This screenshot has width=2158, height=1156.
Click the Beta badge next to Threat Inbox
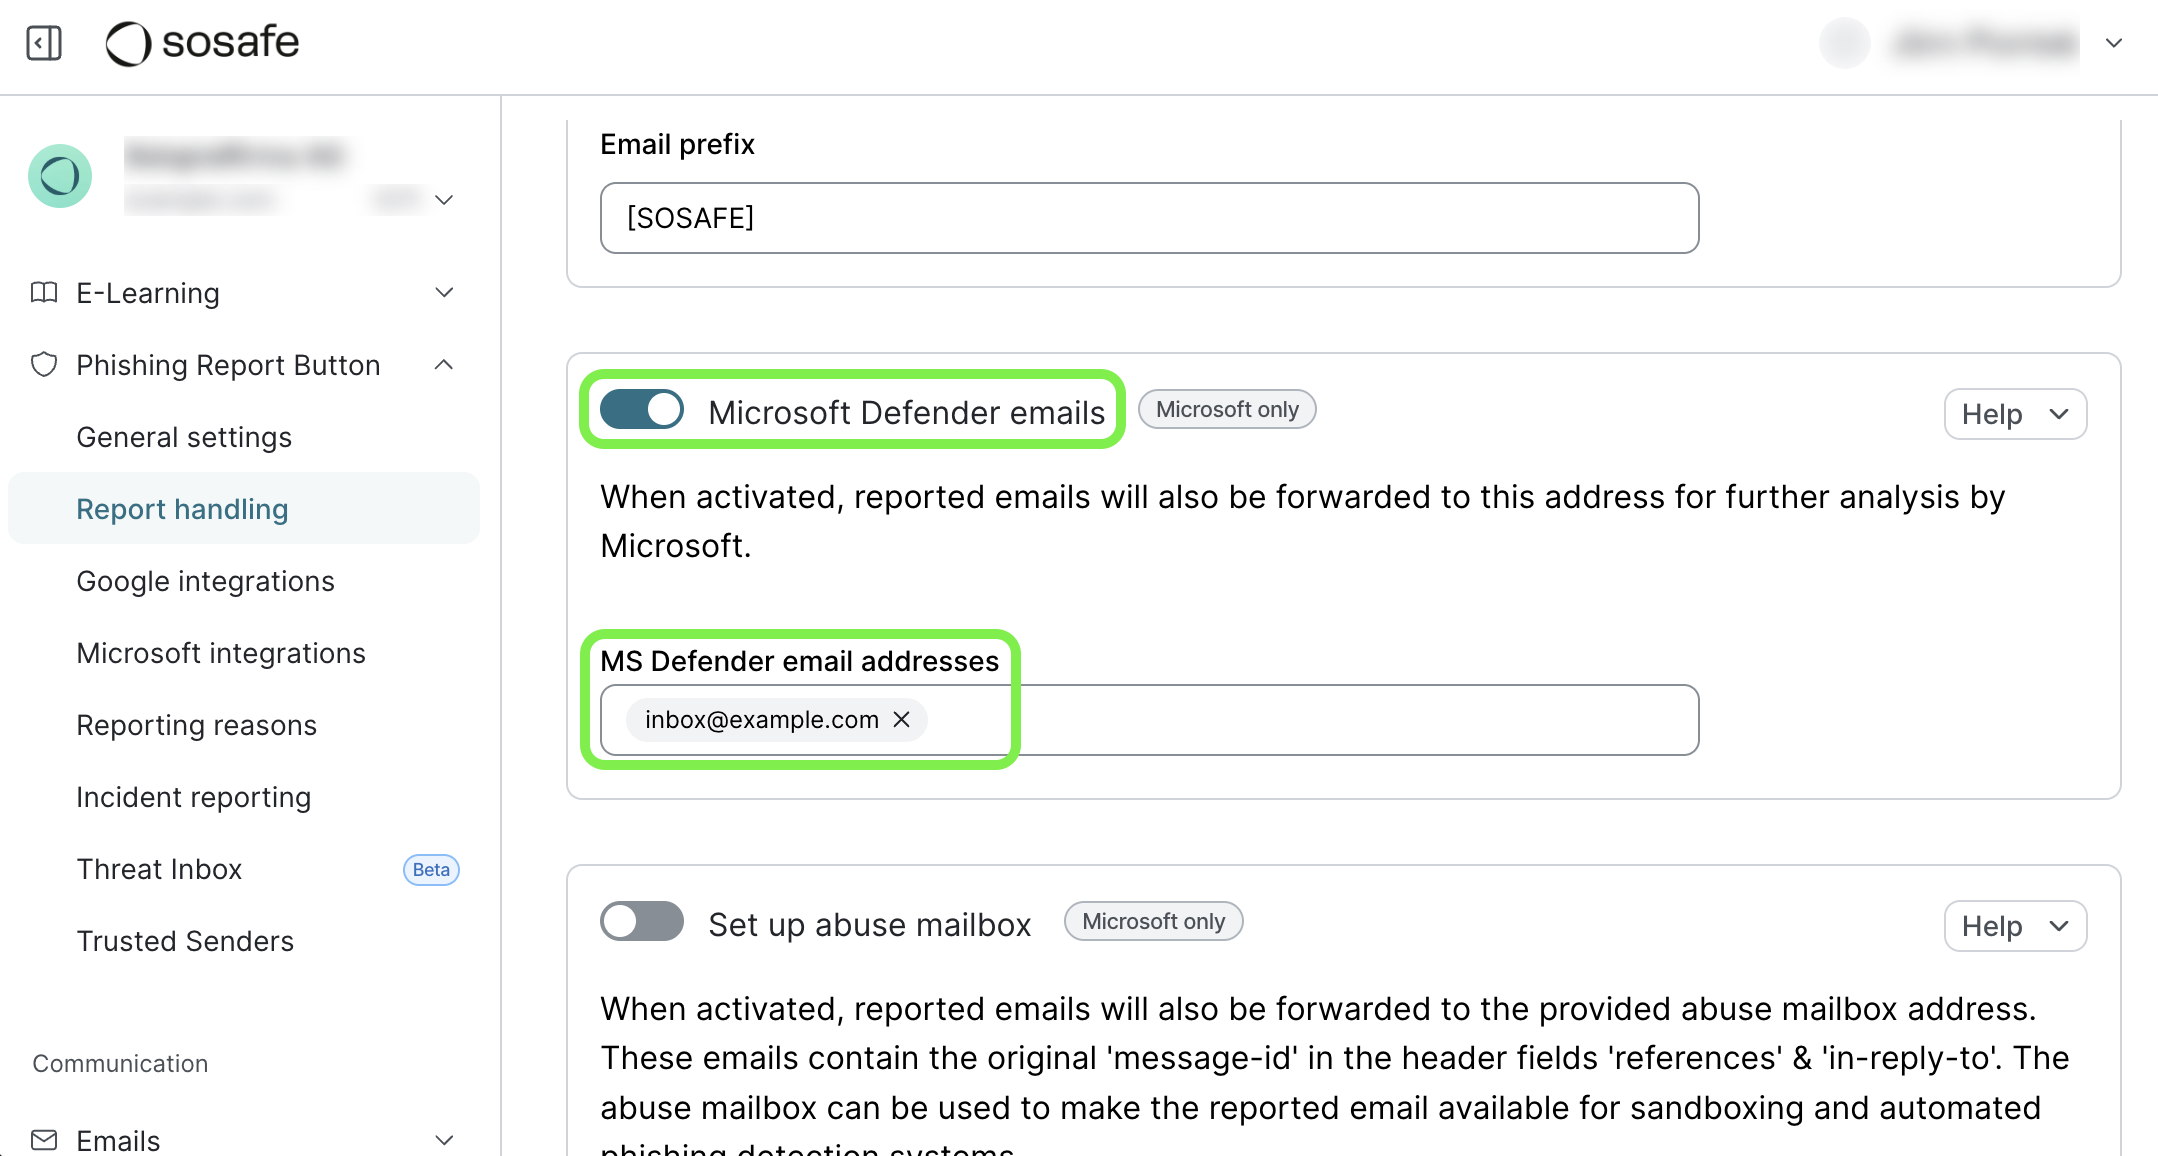coord(431,869)
